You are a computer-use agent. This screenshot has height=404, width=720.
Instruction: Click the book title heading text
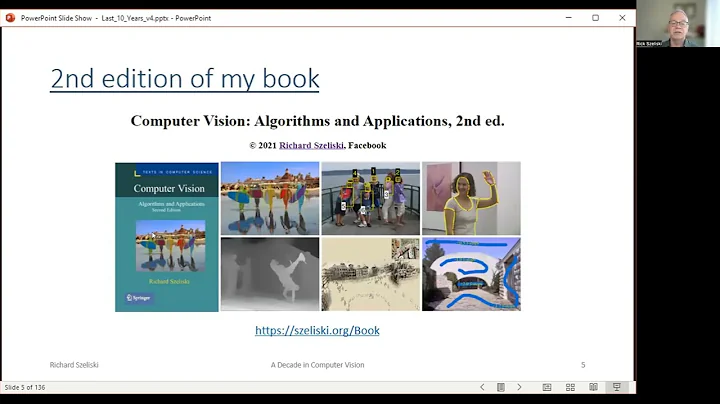pos(317,121)
